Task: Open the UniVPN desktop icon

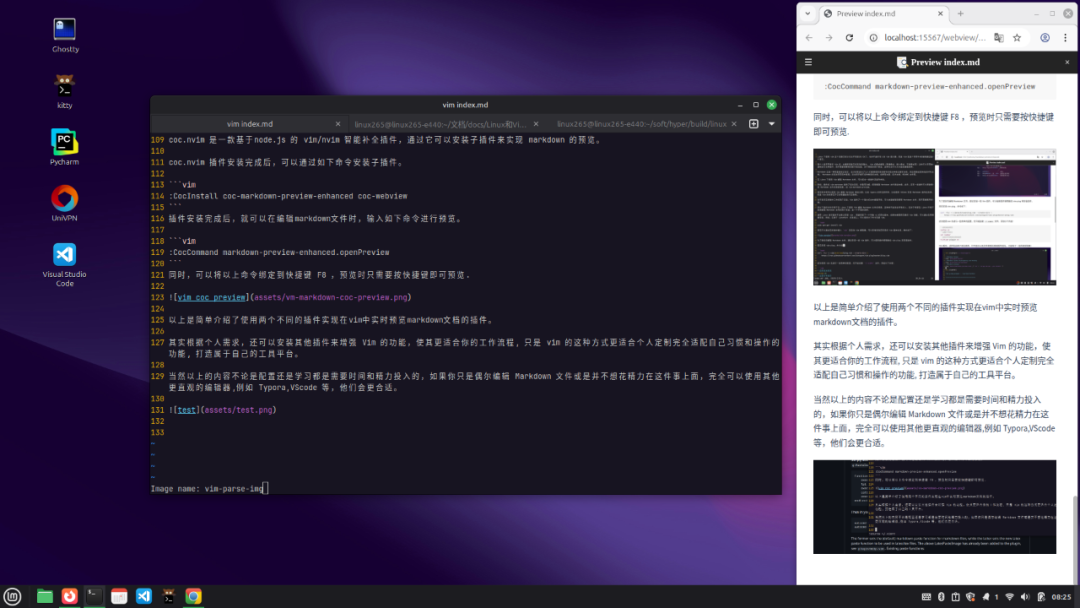Action: (x=65, y=204)
